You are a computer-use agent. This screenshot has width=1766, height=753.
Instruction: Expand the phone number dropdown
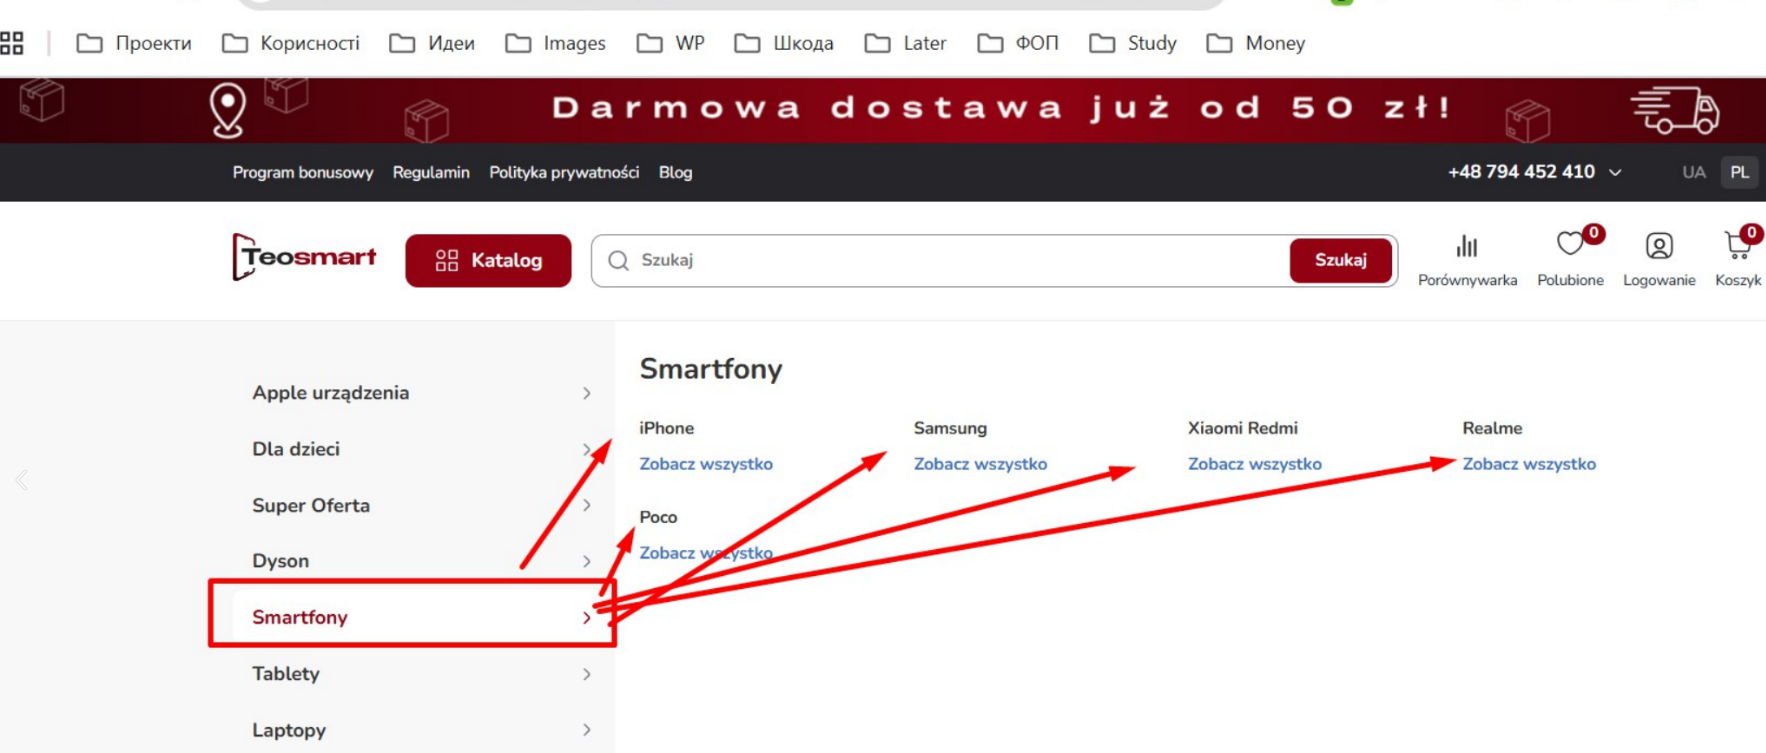coord(1615,172)
